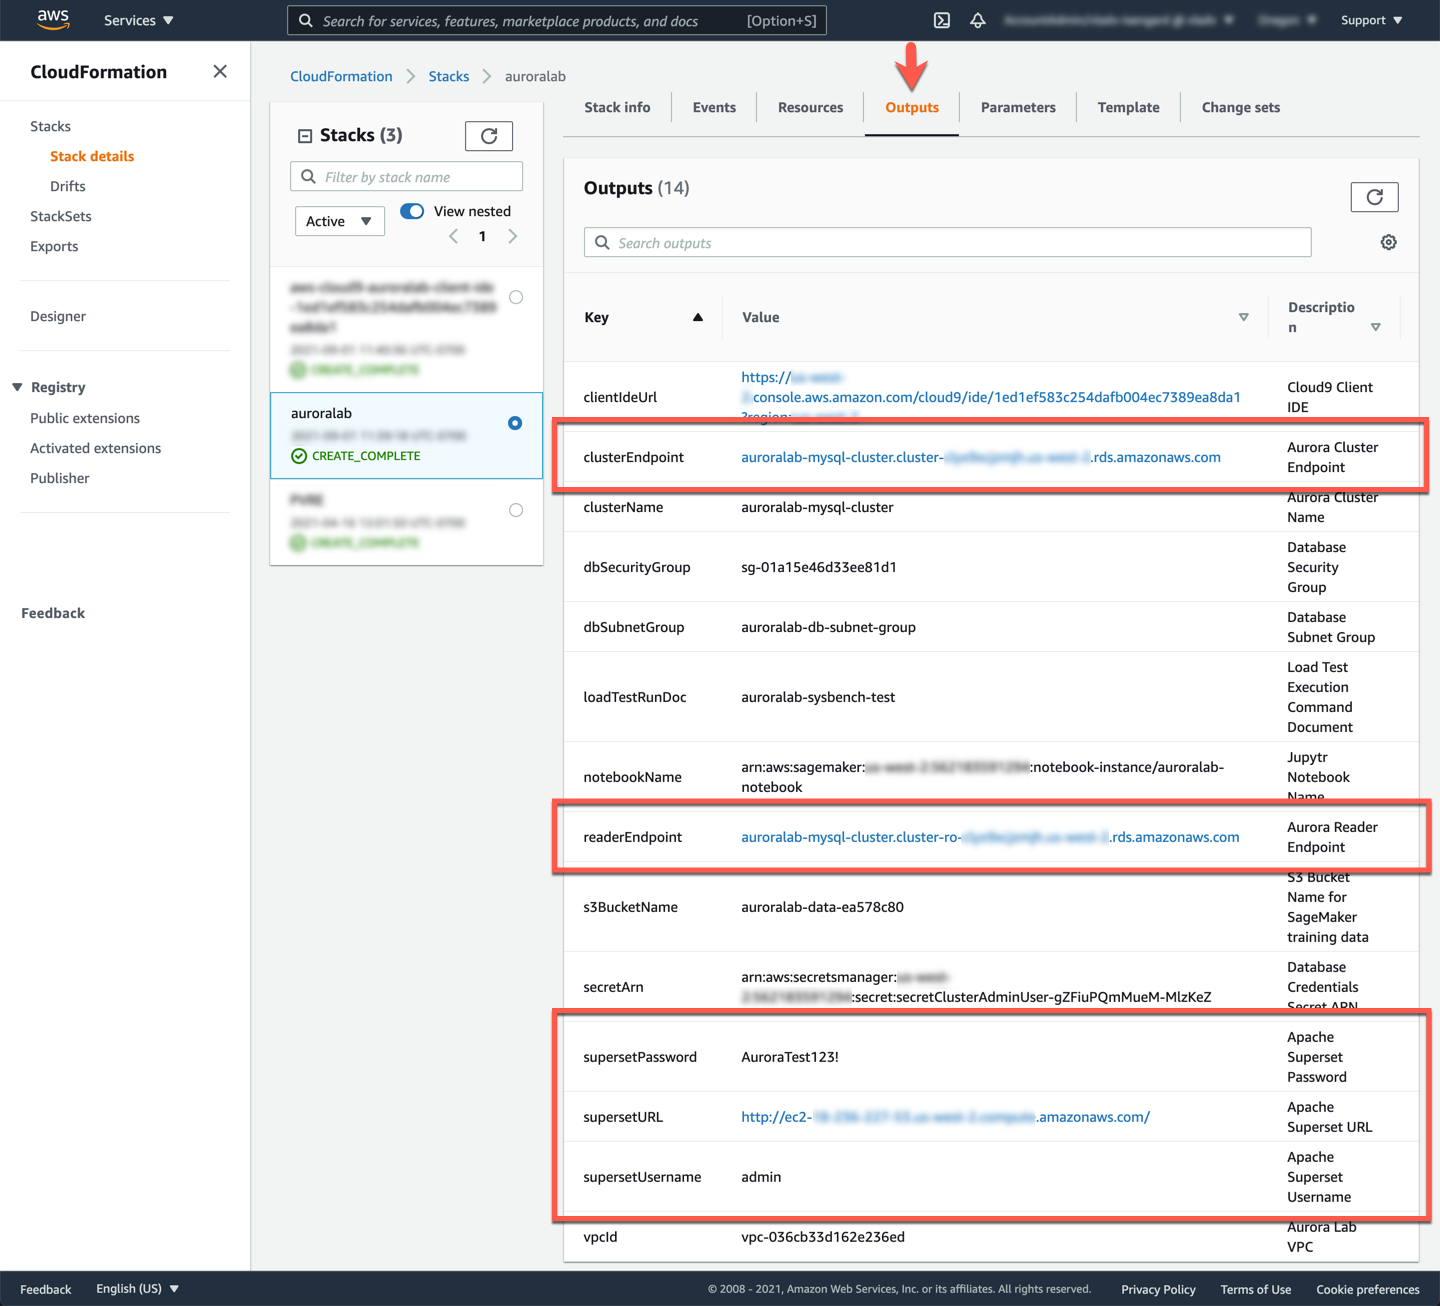1440x1306 pixels.
Task: Open Outputs table settings gear
Action: pos(1388,243)
